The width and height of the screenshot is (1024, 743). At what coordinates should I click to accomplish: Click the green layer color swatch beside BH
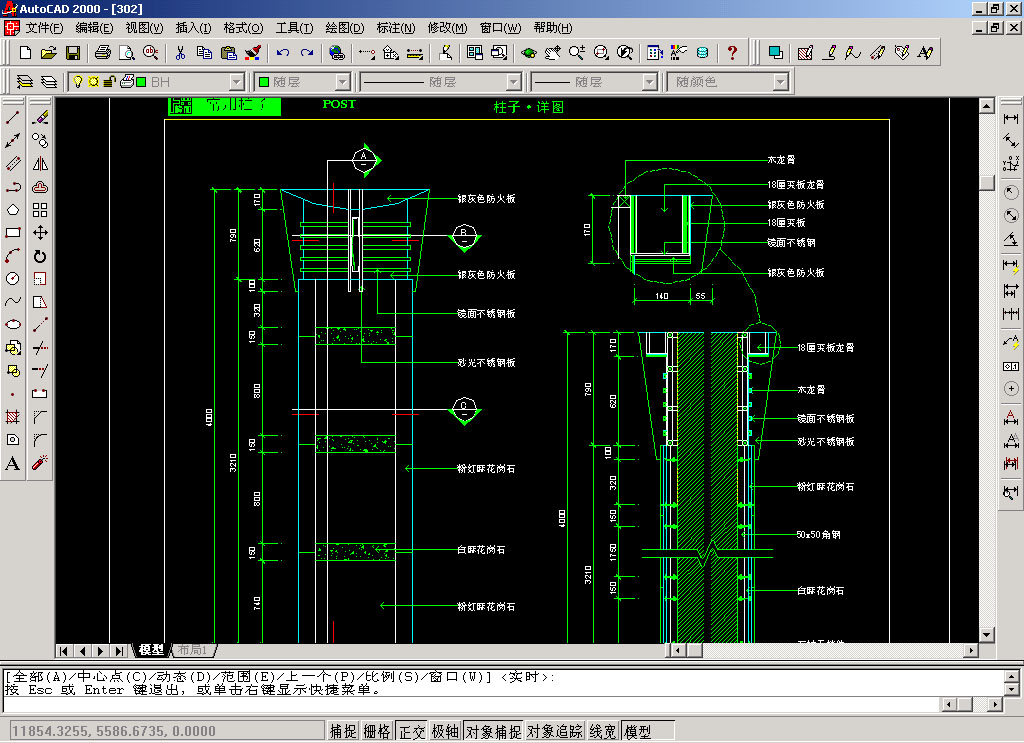pyautogui.click(x=141, y=82)
